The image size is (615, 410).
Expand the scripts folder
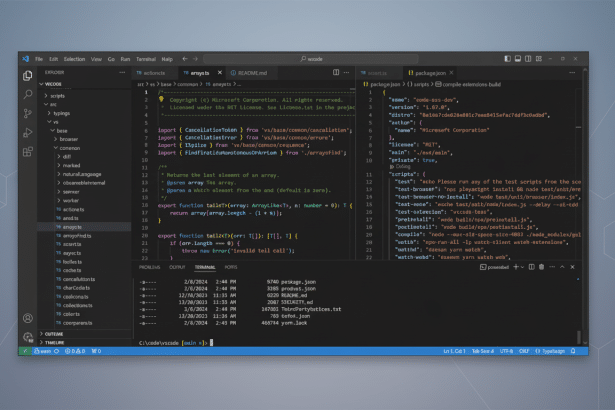pos(46,96)
